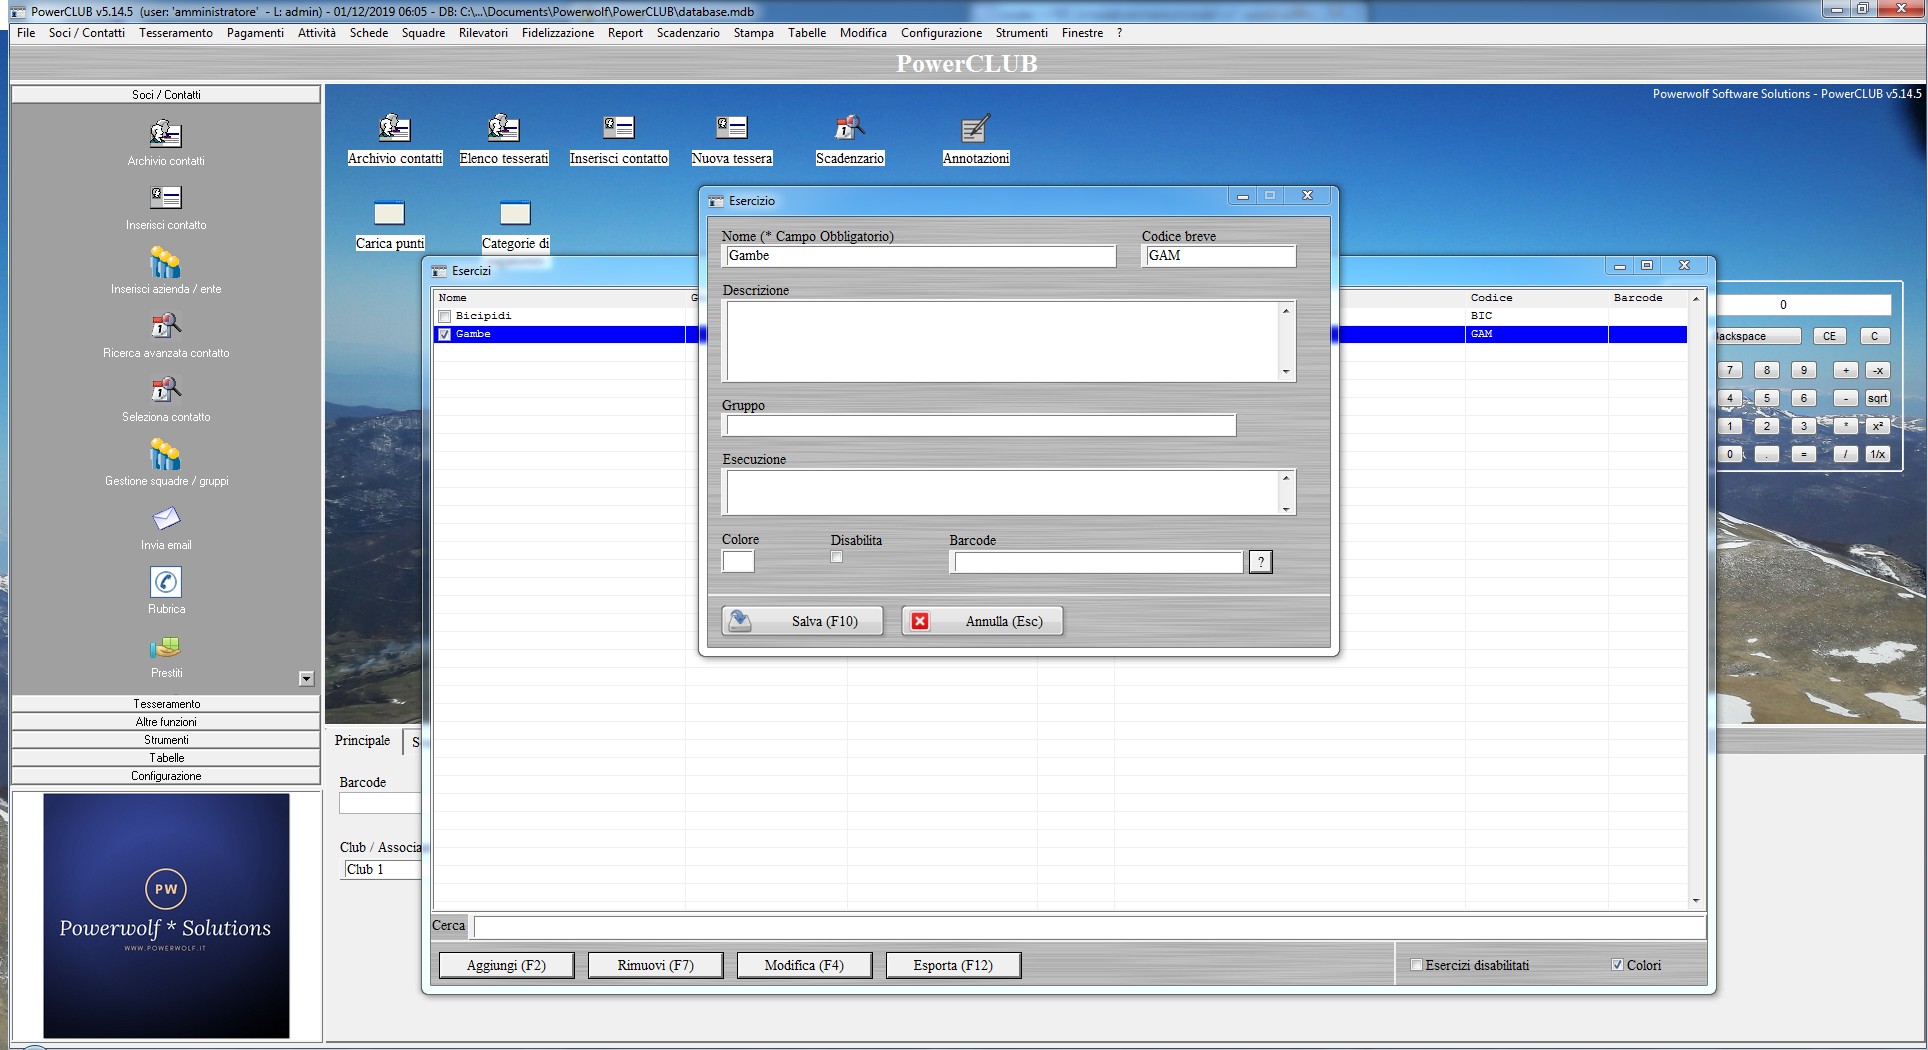Click the Codice breve field

(x=1218, y=256)
